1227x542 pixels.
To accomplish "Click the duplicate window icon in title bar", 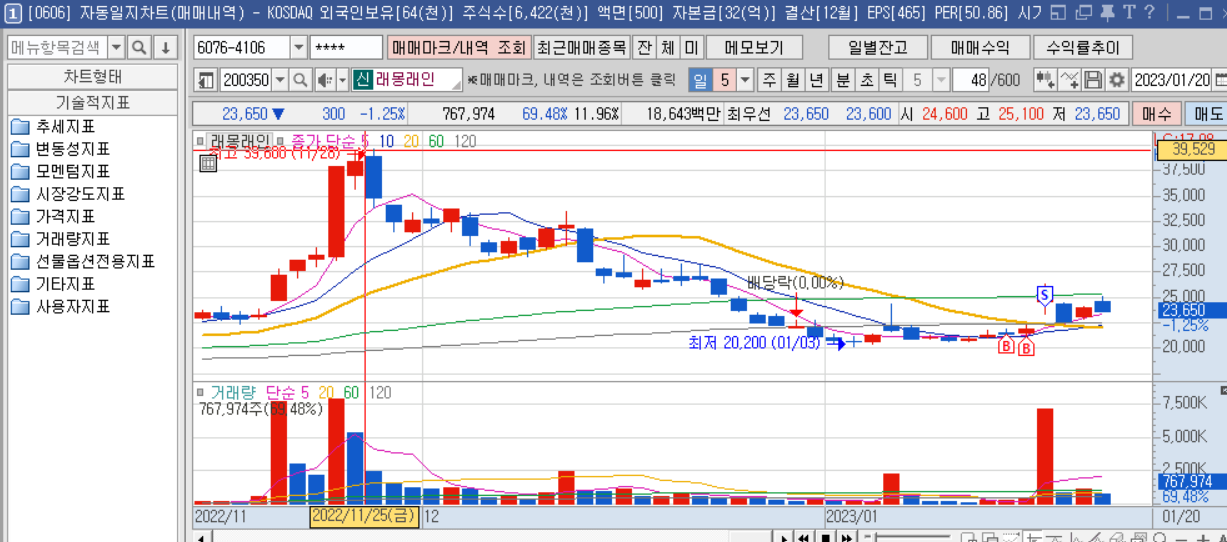I will click(1086, 12).
